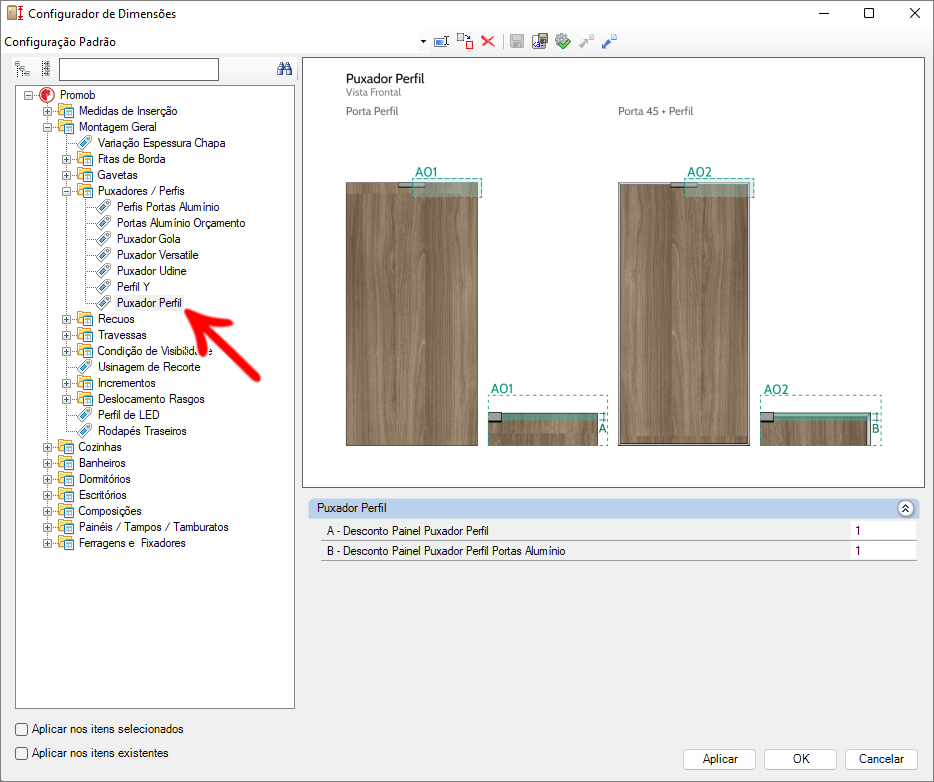Click the duplicate configuration icon
934x782 pixels.
tap(465, 41)
